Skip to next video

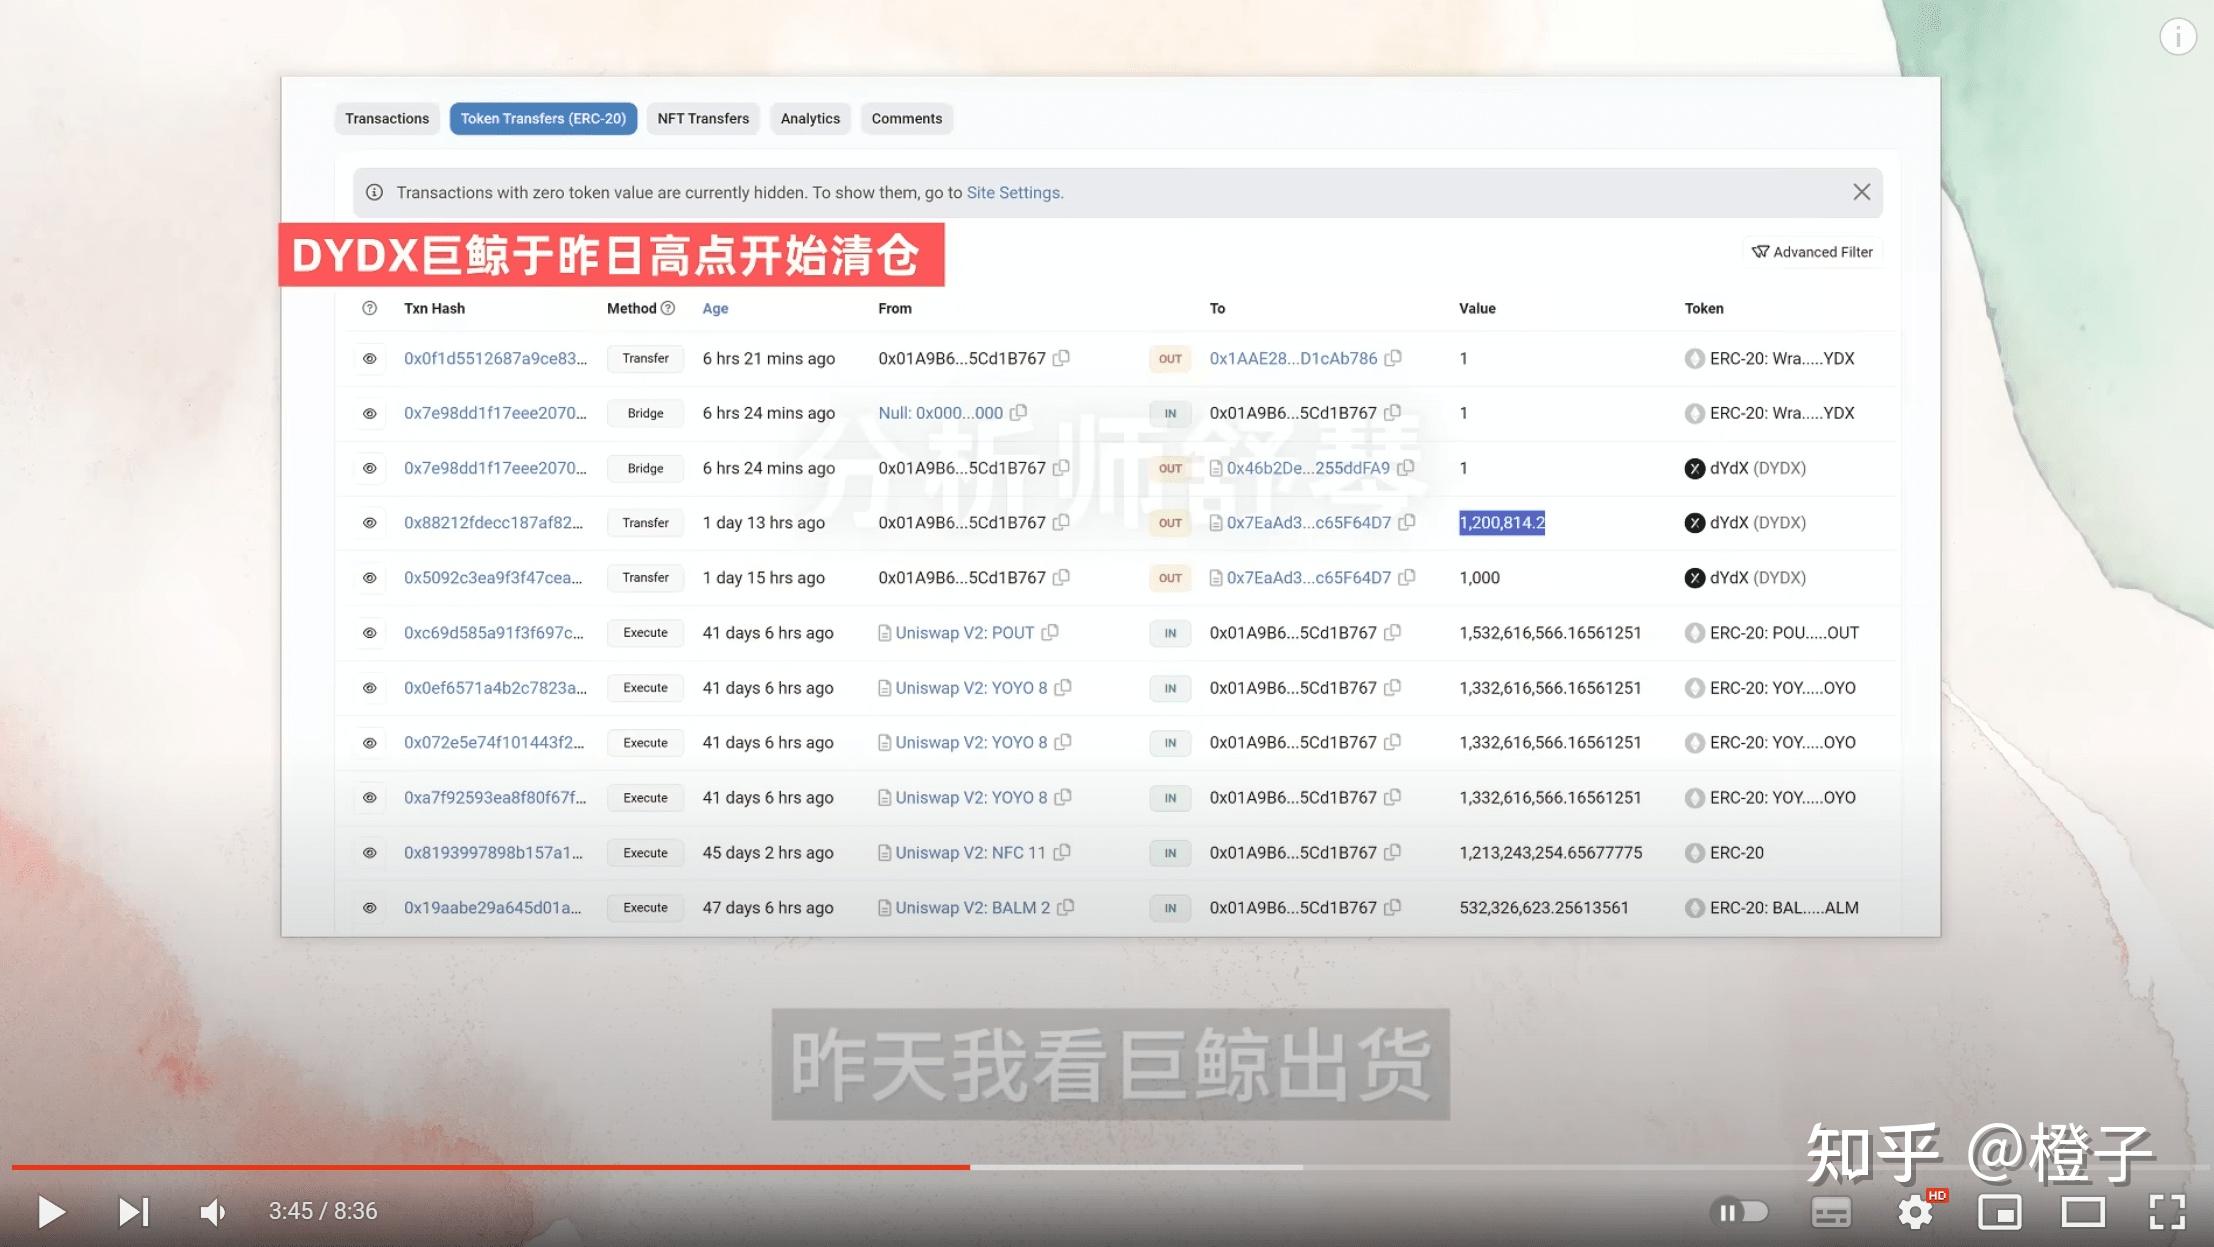[x=134, y=1212]
